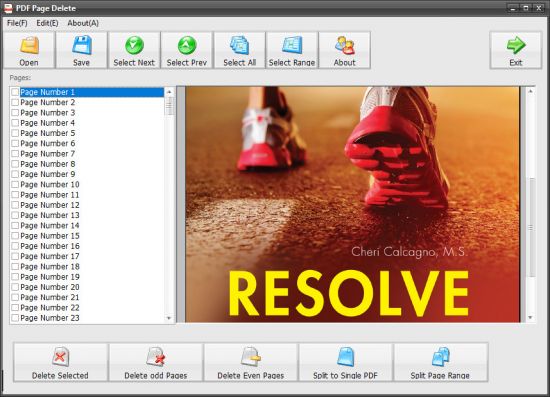Tick the Page Number 5 checkbox
Viewport: 550px width, 397px height.
(15, 133)
